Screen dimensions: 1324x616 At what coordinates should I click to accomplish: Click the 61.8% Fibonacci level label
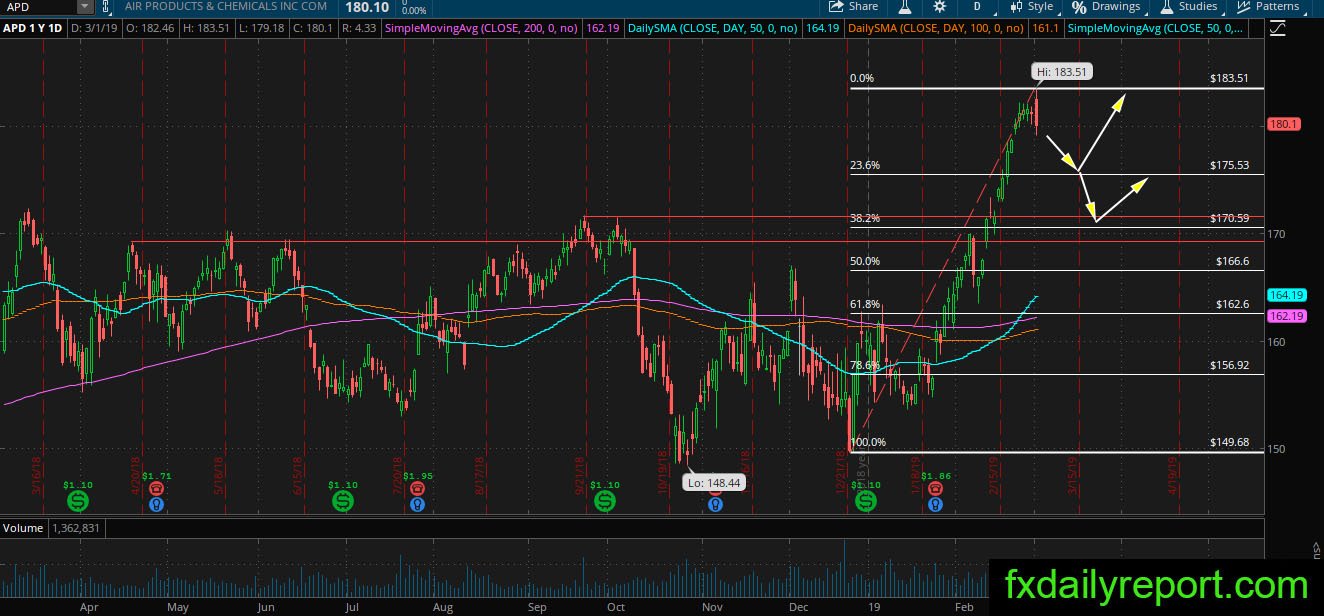click(864, 304)
